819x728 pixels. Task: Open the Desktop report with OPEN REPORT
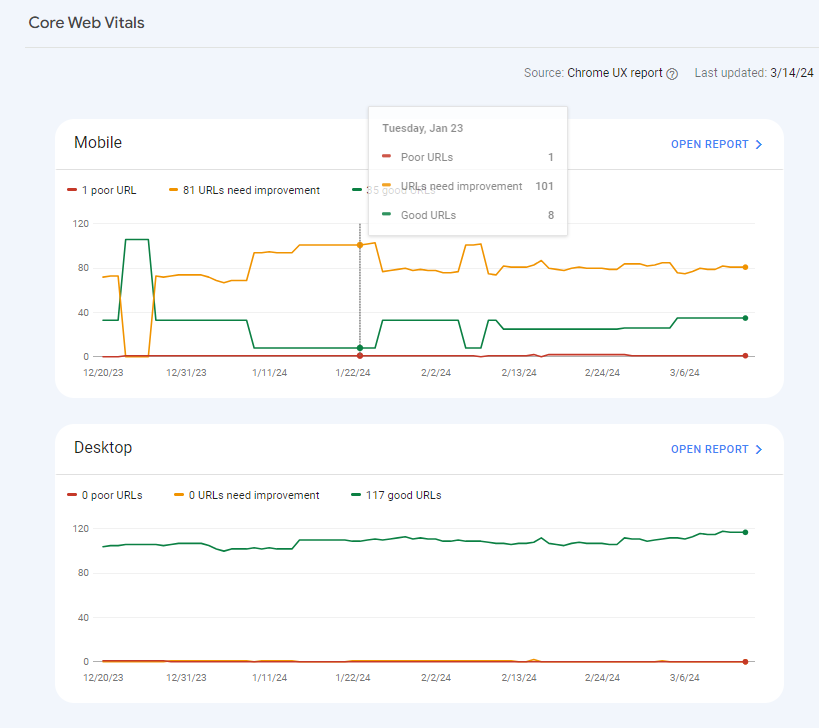tap(709, 450)
